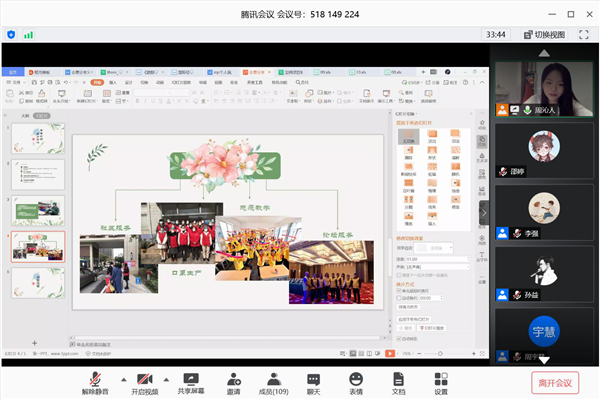Select the 邵婷 participant tile
The width and height of the screenshot is (600, 400).
(x=544, y=151)
